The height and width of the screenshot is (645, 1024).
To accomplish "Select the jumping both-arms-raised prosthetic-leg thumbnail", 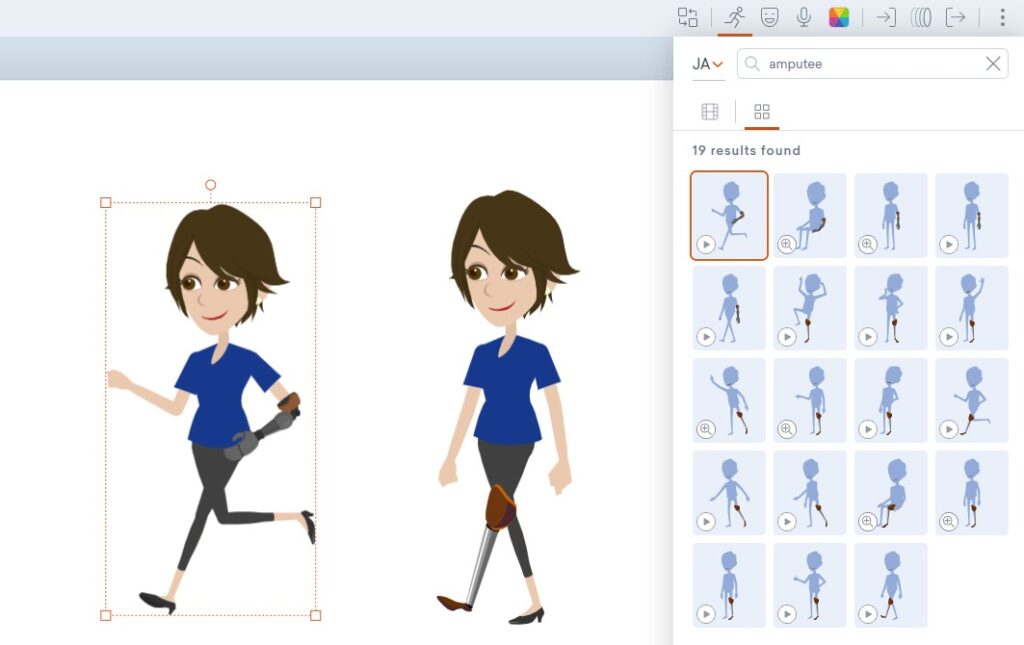I will (810, 307).
